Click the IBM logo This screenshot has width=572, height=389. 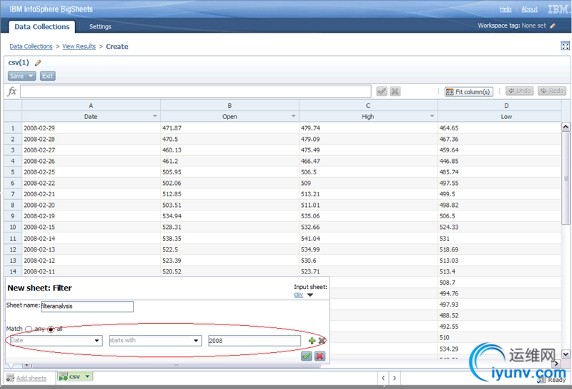point(559,9)
